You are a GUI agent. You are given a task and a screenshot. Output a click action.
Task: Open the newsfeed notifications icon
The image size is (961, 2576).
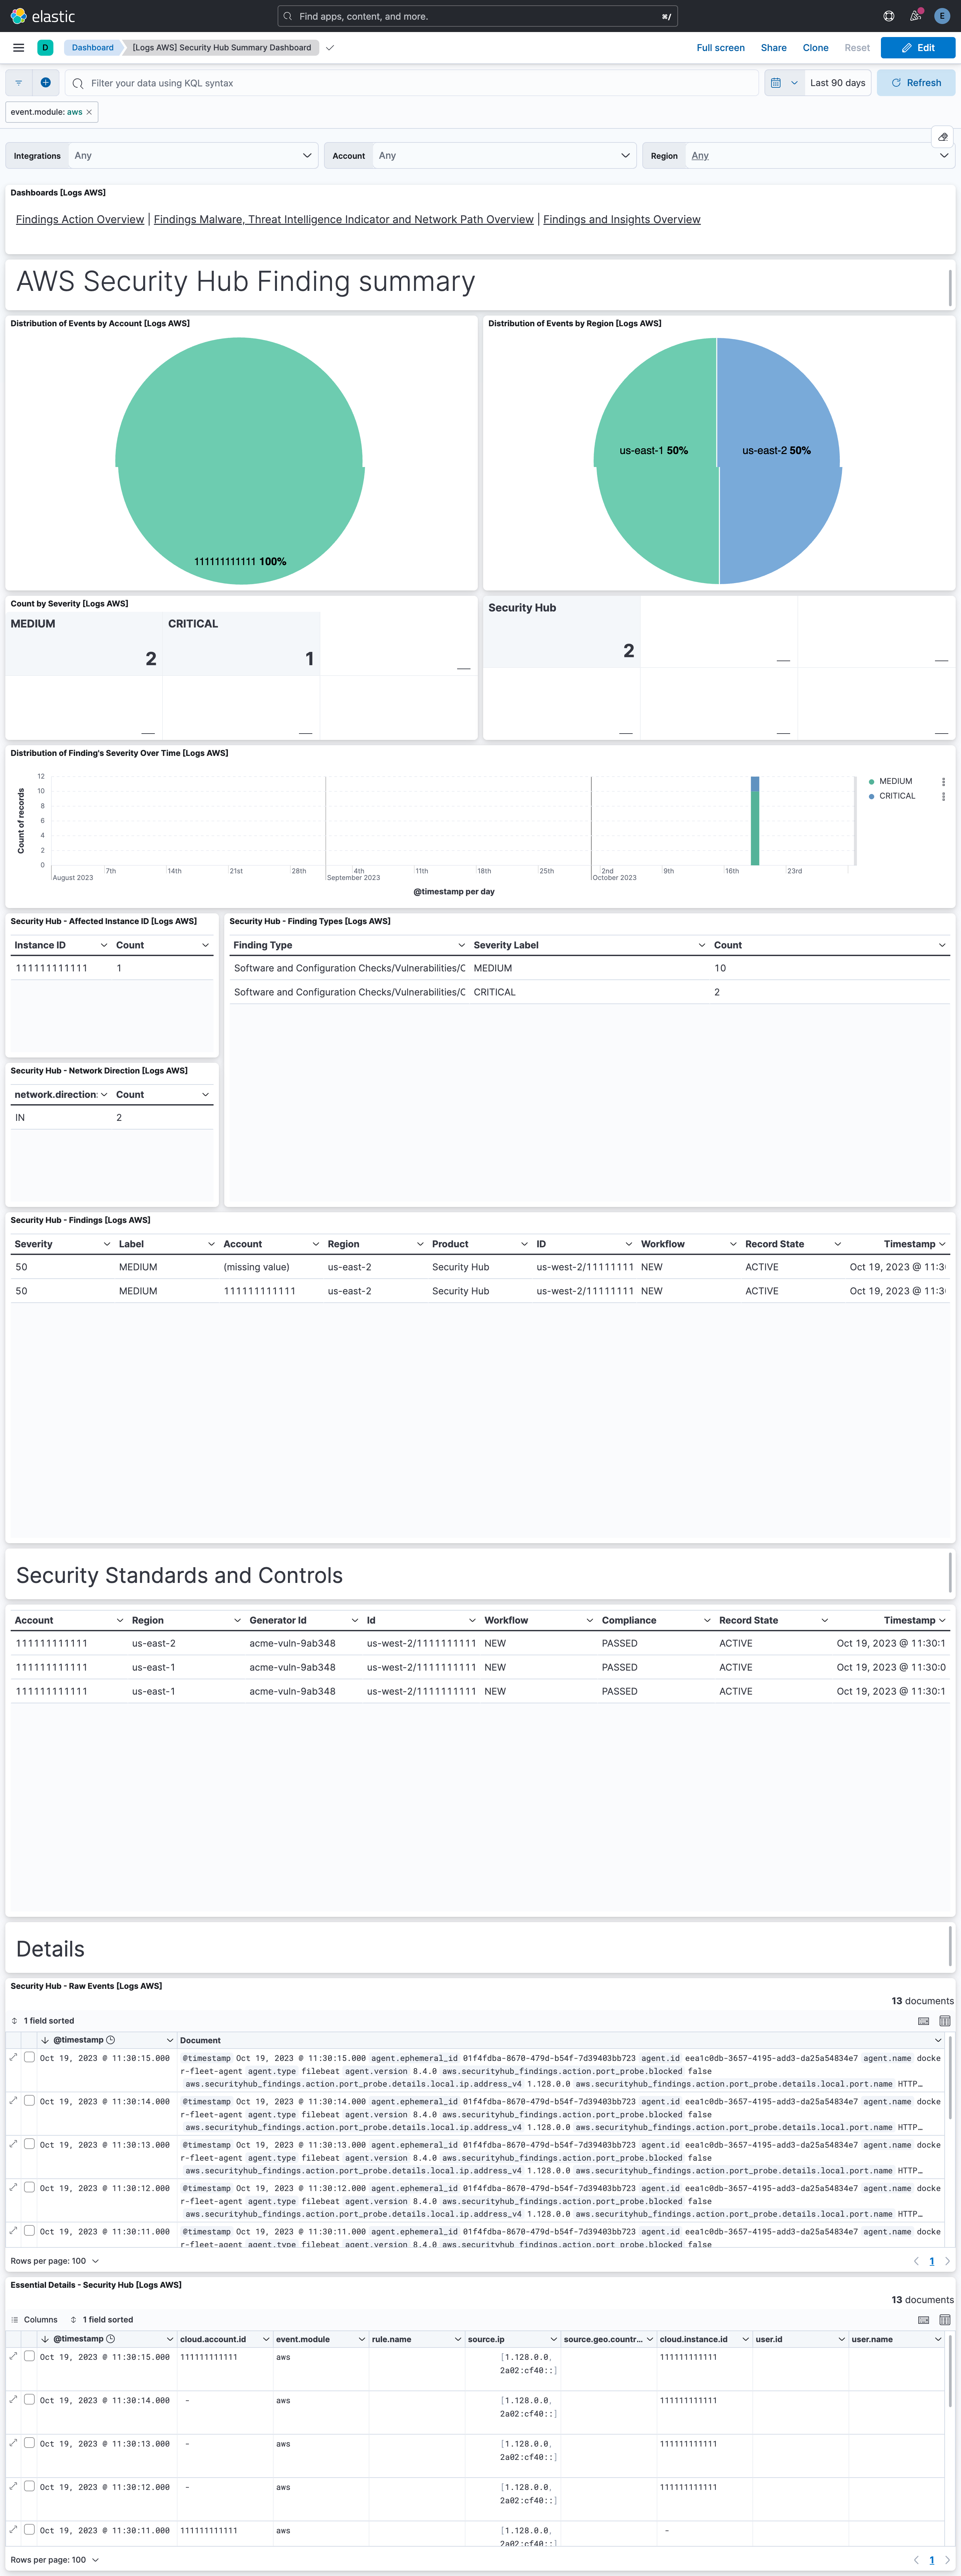[915, 16]
